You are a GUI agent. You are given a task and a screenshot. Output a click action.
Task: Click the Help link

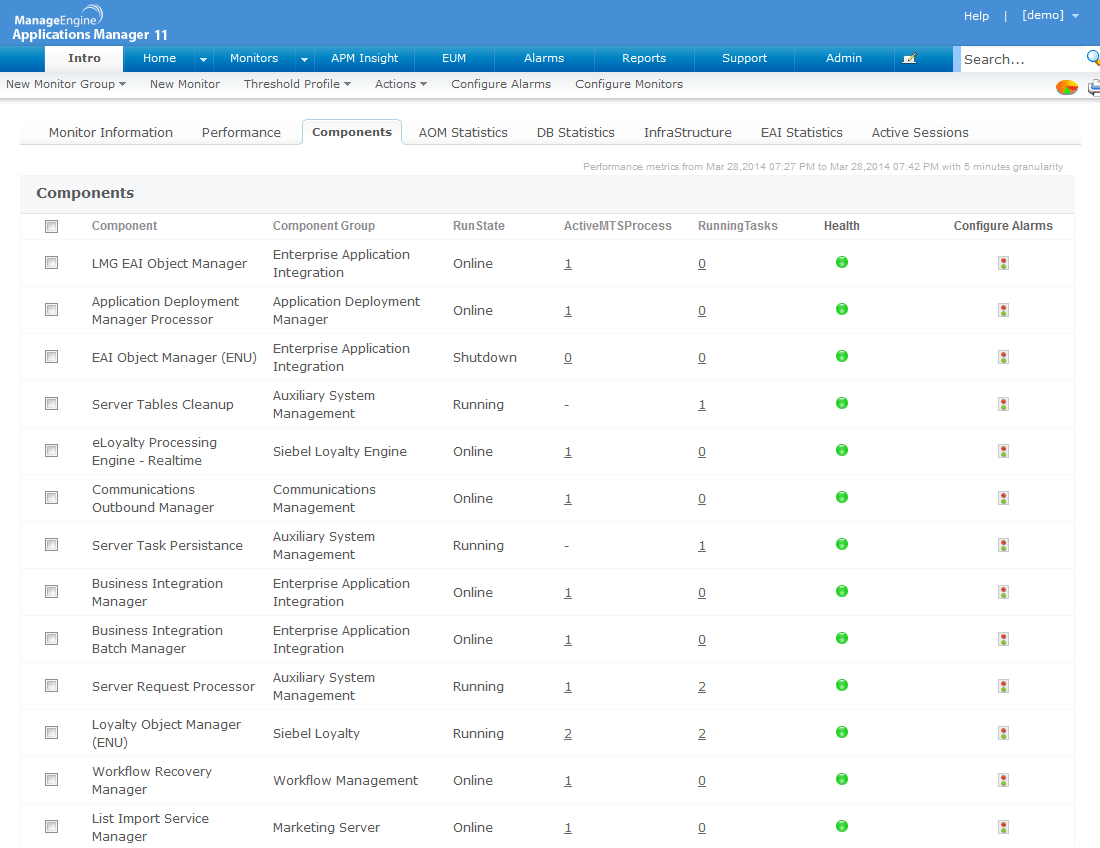tap(976, 16)
